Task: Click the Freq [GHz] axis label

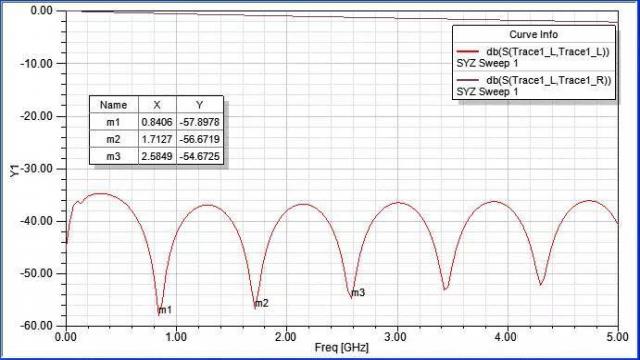Action: pyautogui.click(x=342, y=348)
